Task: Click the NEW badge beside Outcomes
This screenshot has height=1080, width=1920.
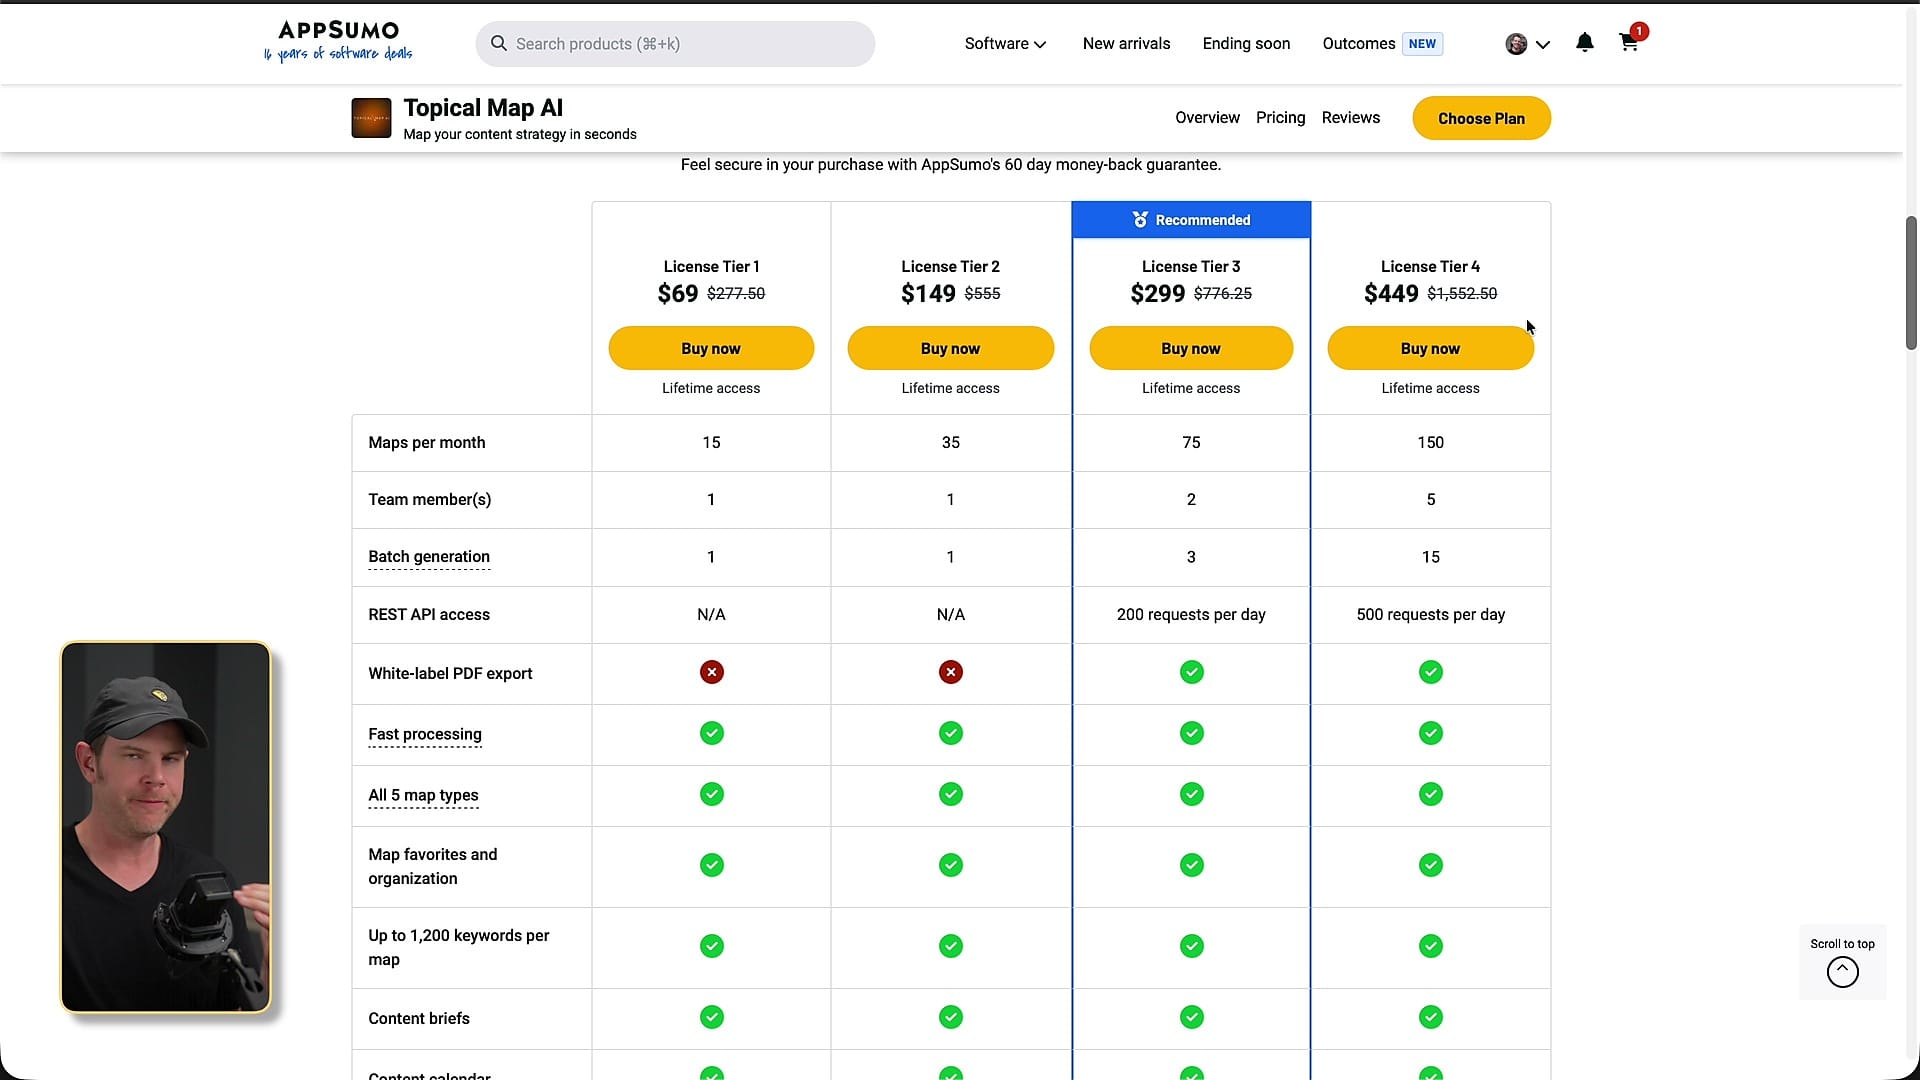Action: (x=1422, y=44)
